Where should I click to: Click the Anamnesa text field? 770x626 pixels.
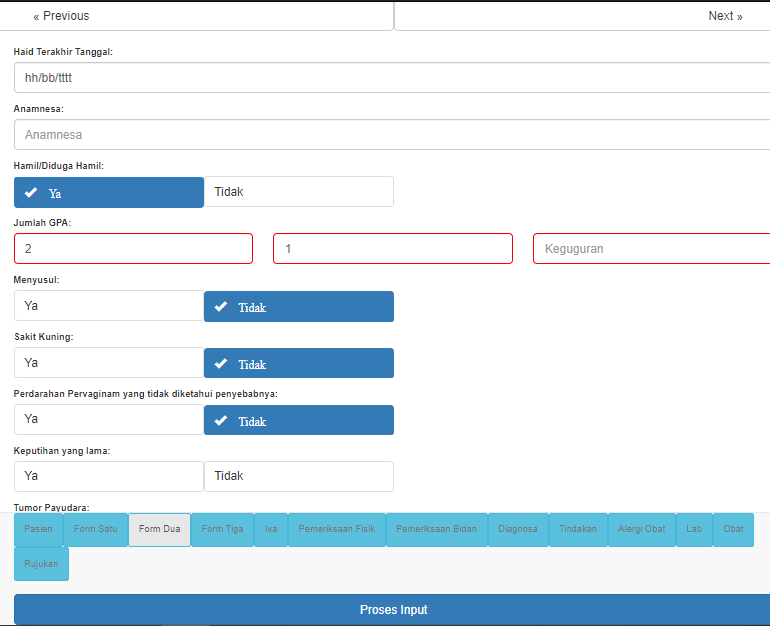pyautogui.click(x=392, y=135)
